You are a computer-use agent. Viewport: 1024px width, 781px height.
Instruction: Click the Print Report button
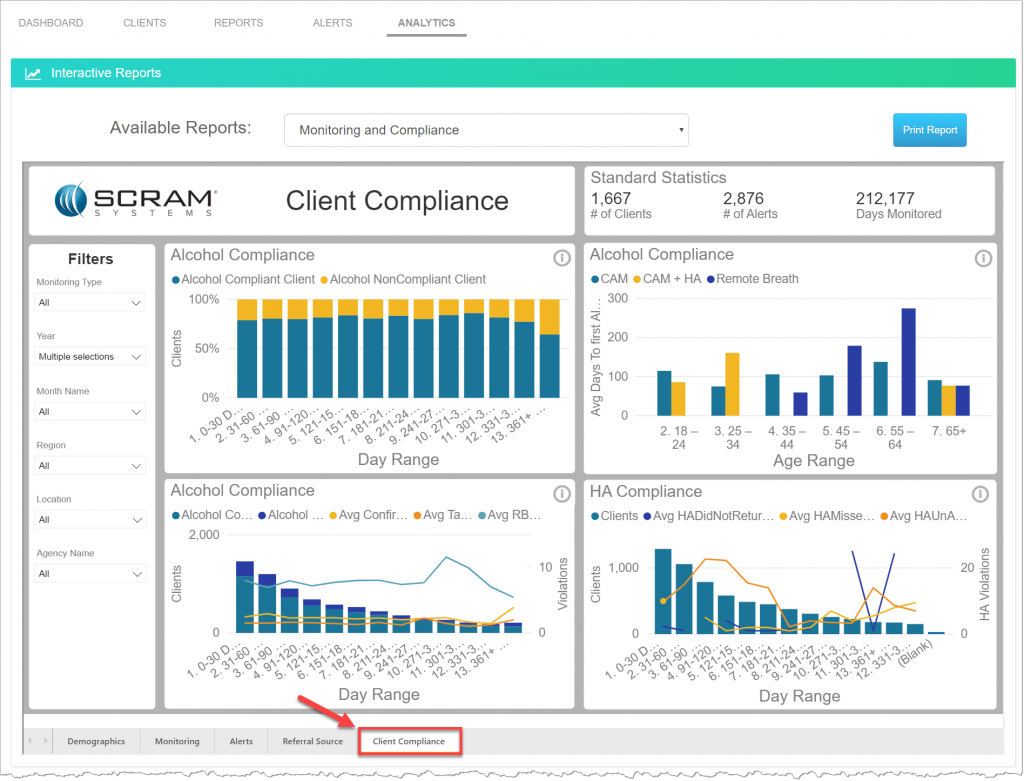(x=929, y=130)
